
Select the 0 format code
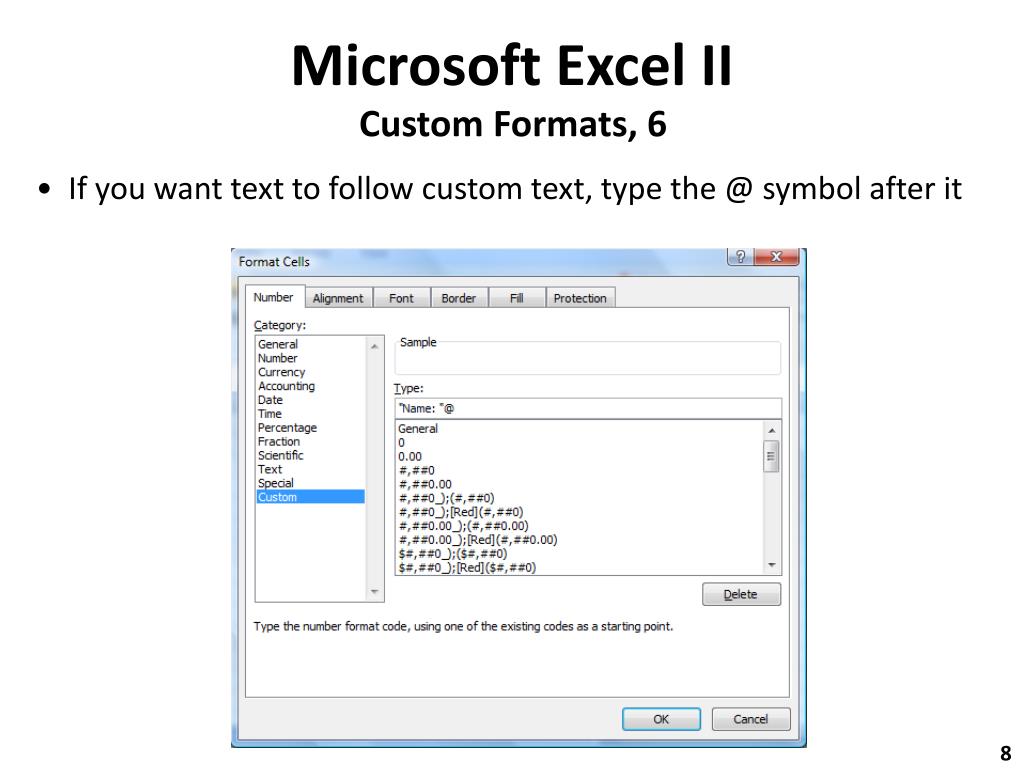402,443
